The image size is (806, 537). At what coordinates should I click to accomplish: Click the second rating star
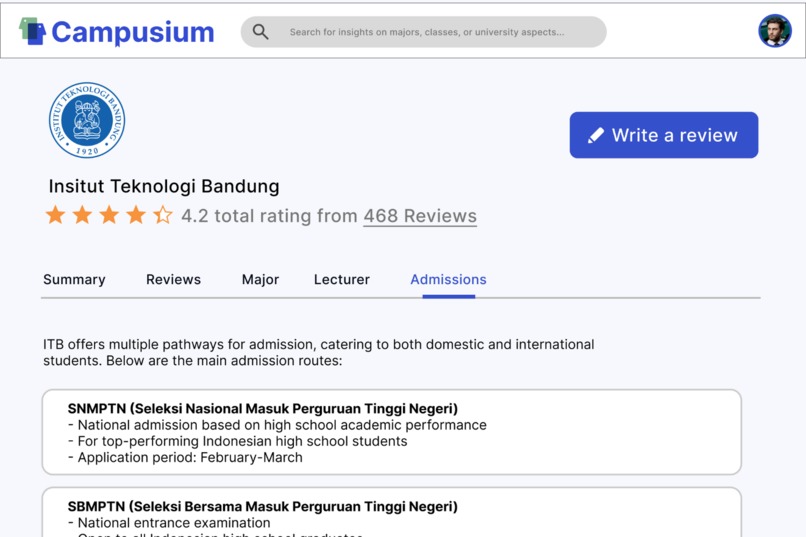(82, 215)
